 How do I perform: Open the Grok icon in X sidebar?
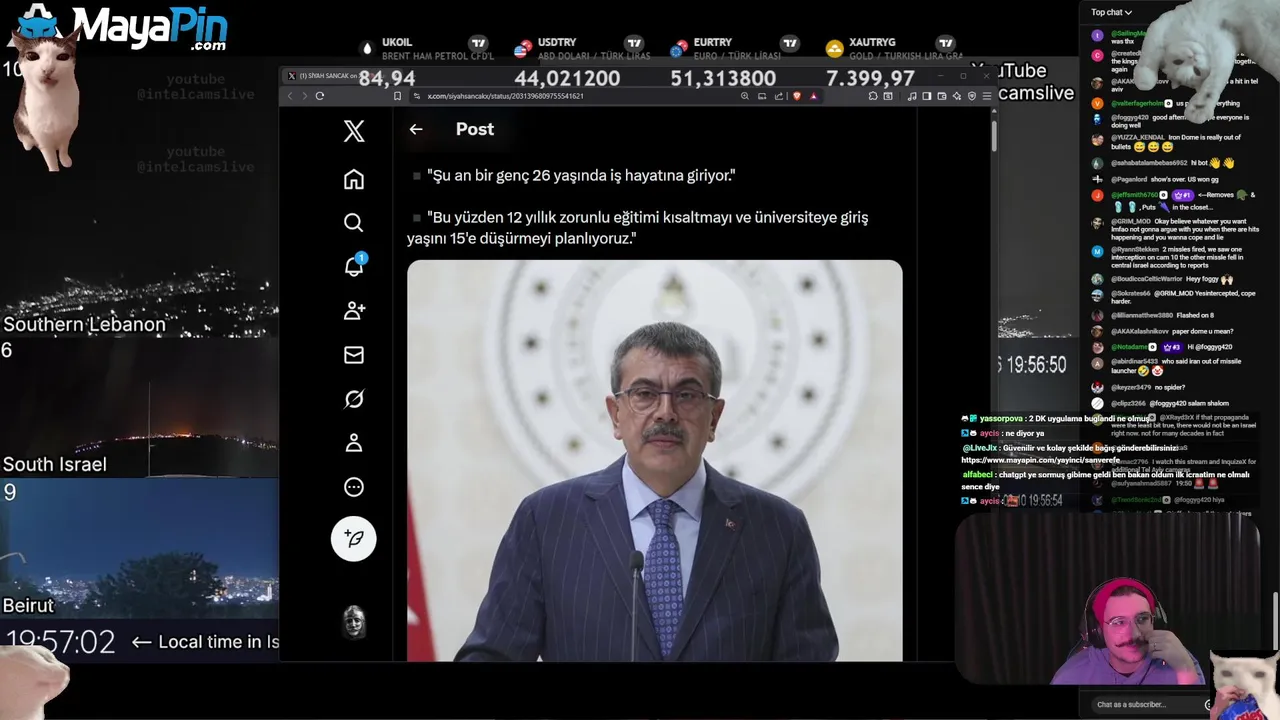click(x=354, y=399)
